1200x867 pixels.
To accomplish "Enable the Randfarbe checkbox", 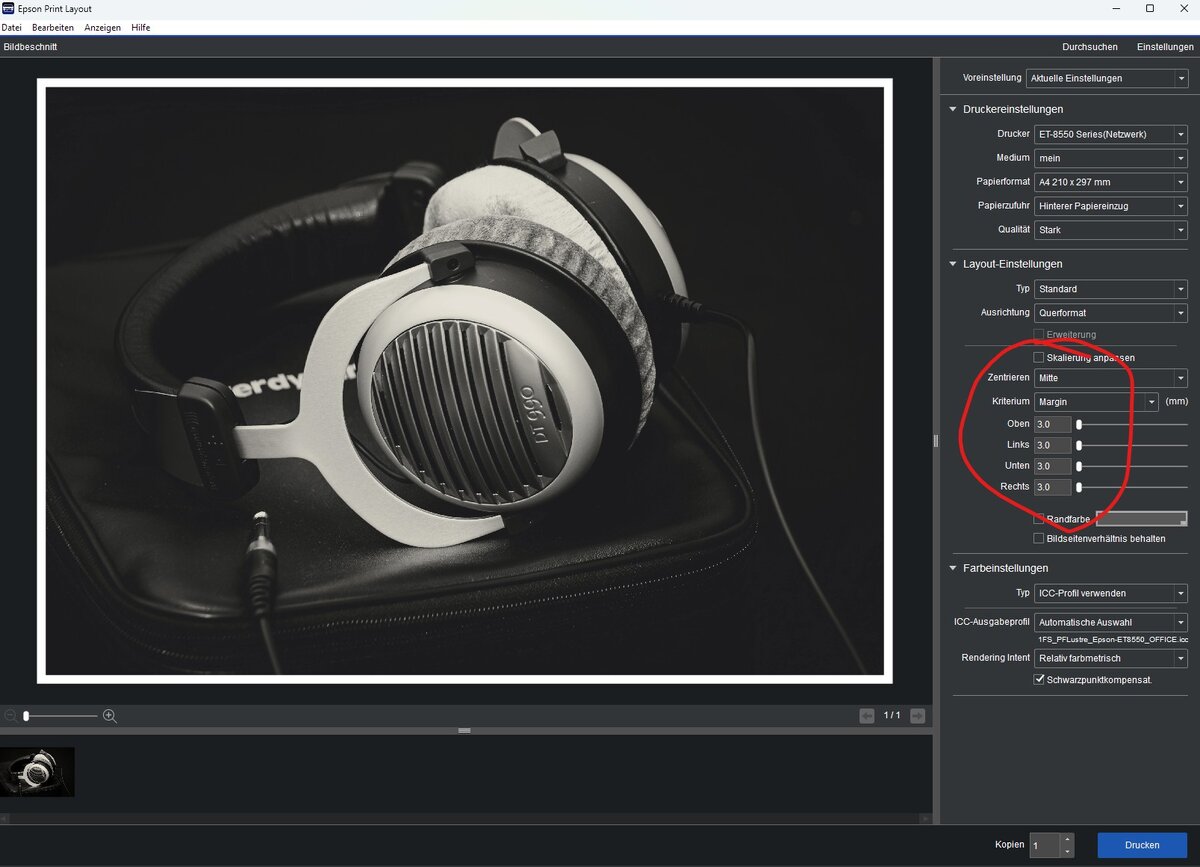I will [x=1039, y=519].
